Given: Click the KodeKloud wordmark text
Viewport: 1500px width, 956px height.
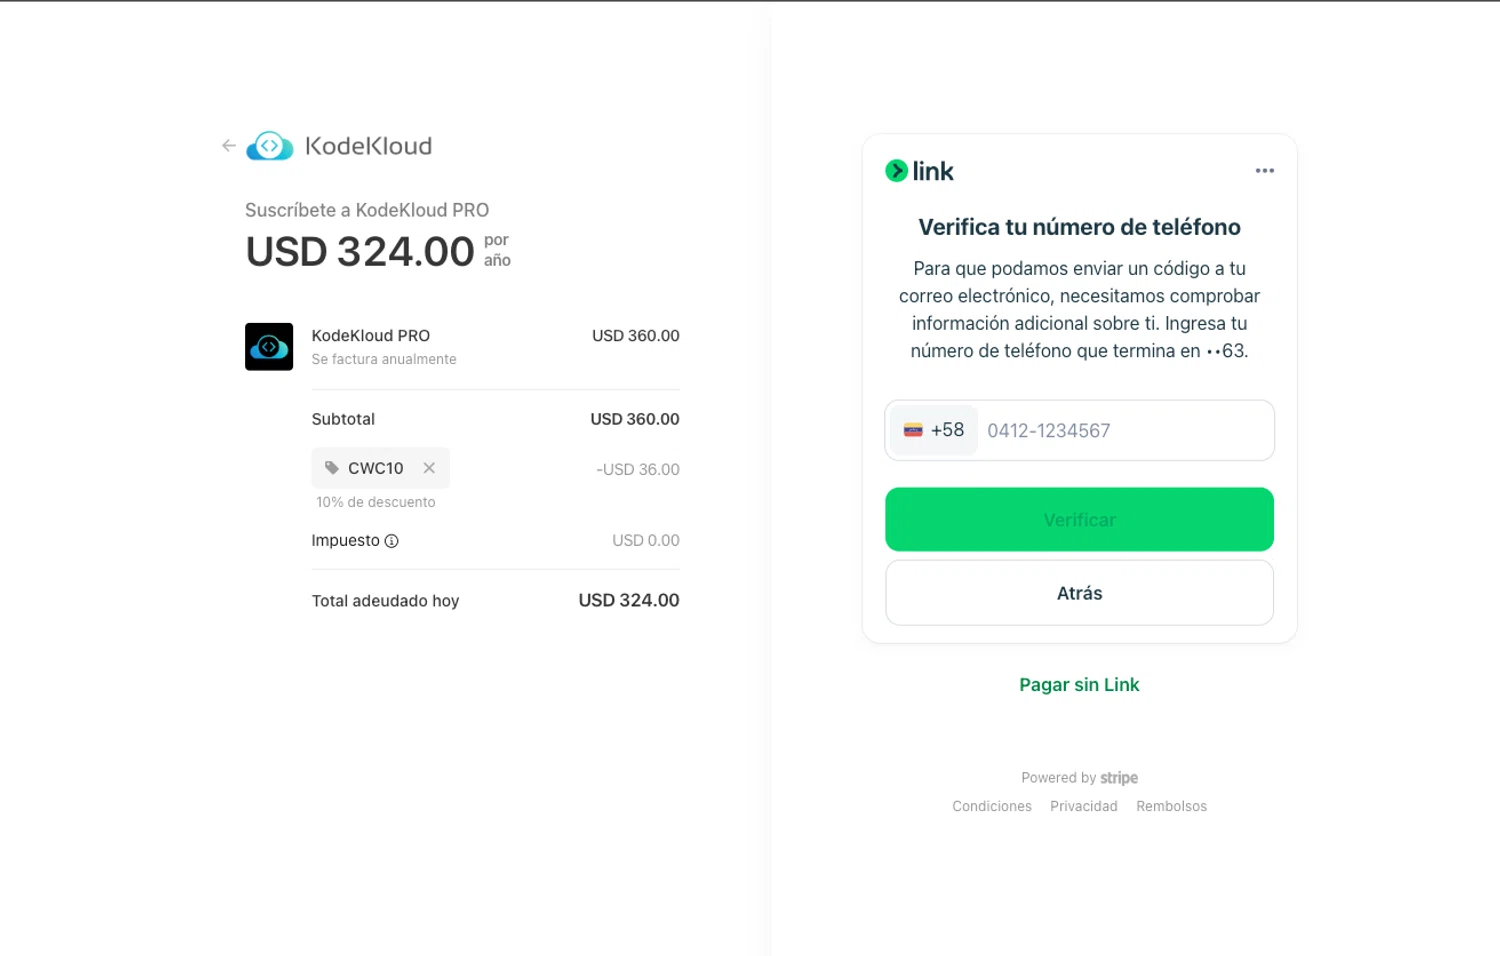Looking at the screenshot, I should point(368,146).
